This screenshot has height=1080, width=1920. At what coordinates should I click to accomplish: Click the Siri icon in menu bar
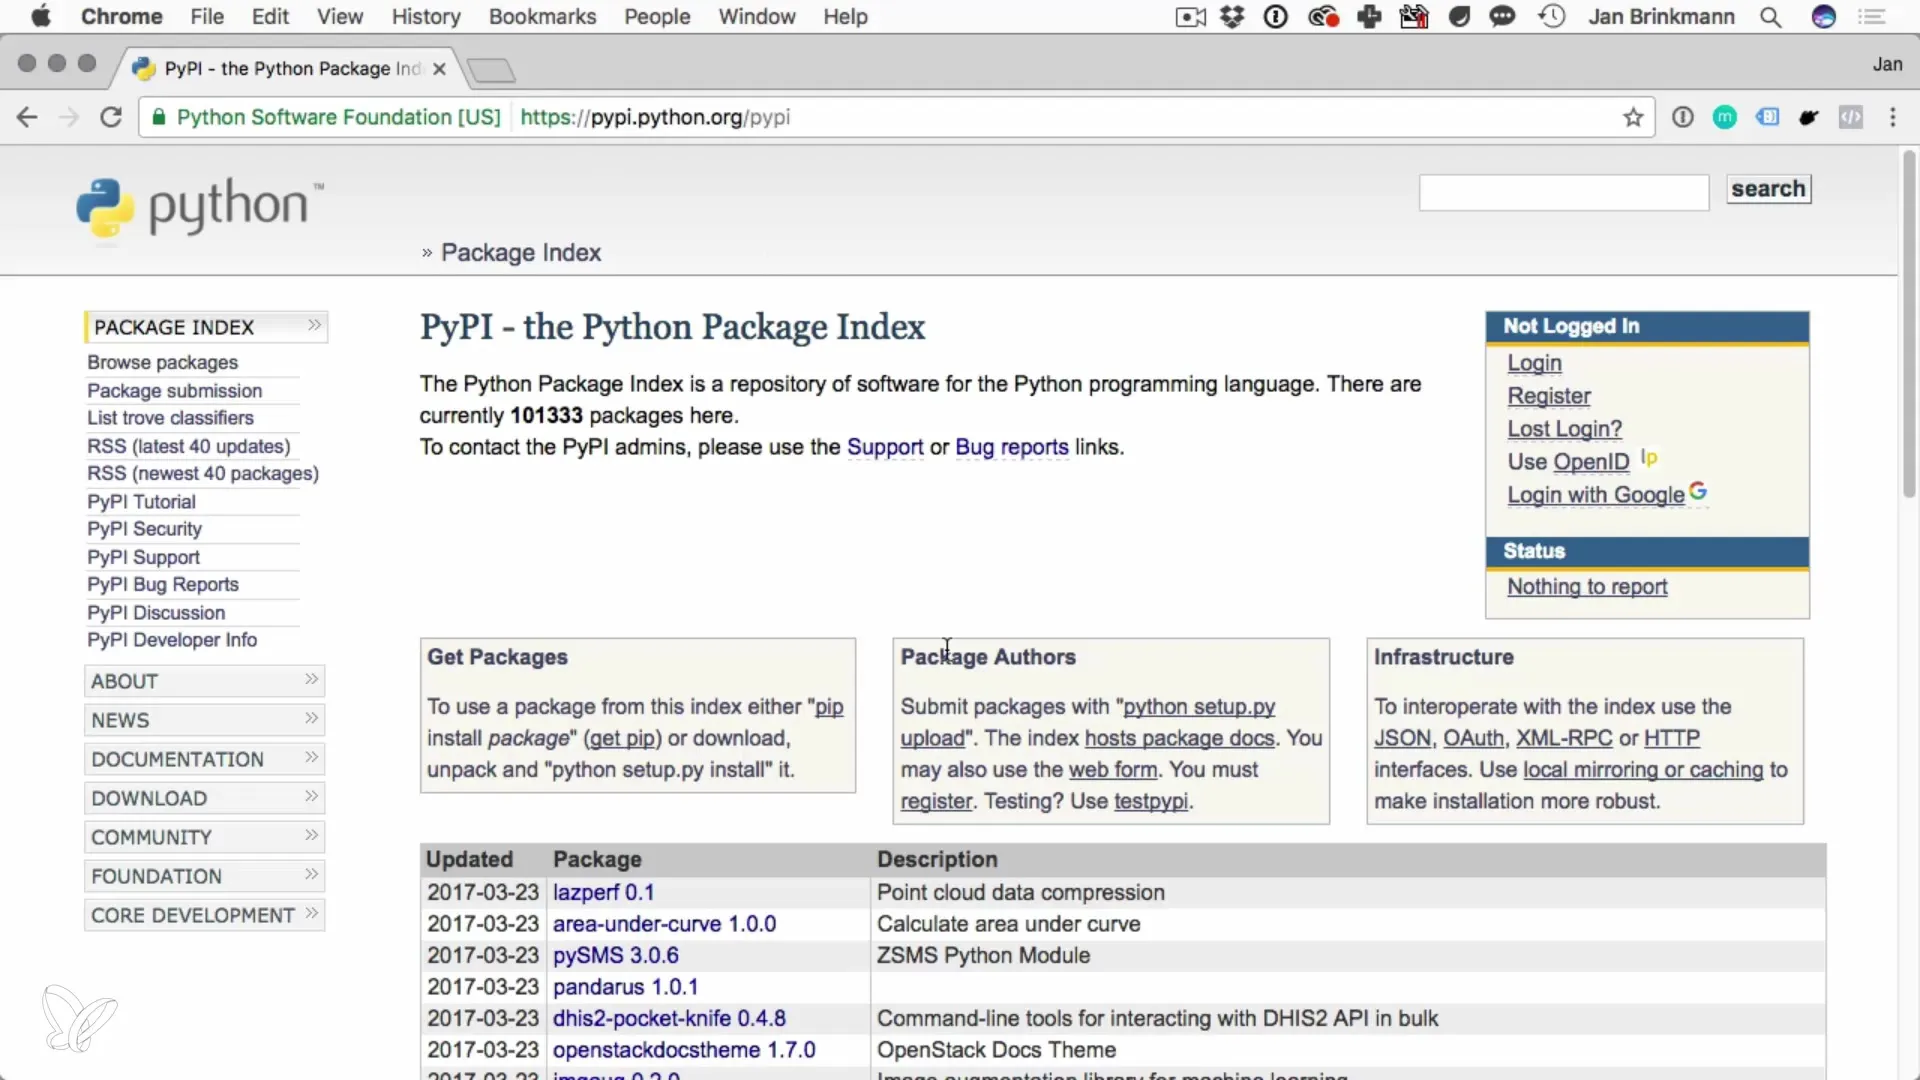click(x=1824, y=17)
